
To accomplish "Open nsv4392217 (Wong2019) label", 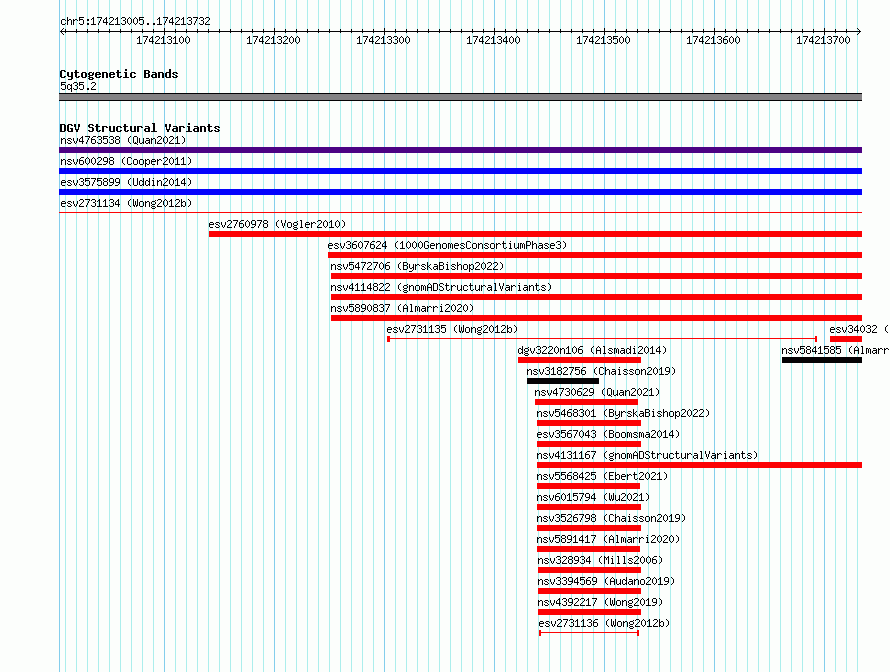I will coord(601,602).
